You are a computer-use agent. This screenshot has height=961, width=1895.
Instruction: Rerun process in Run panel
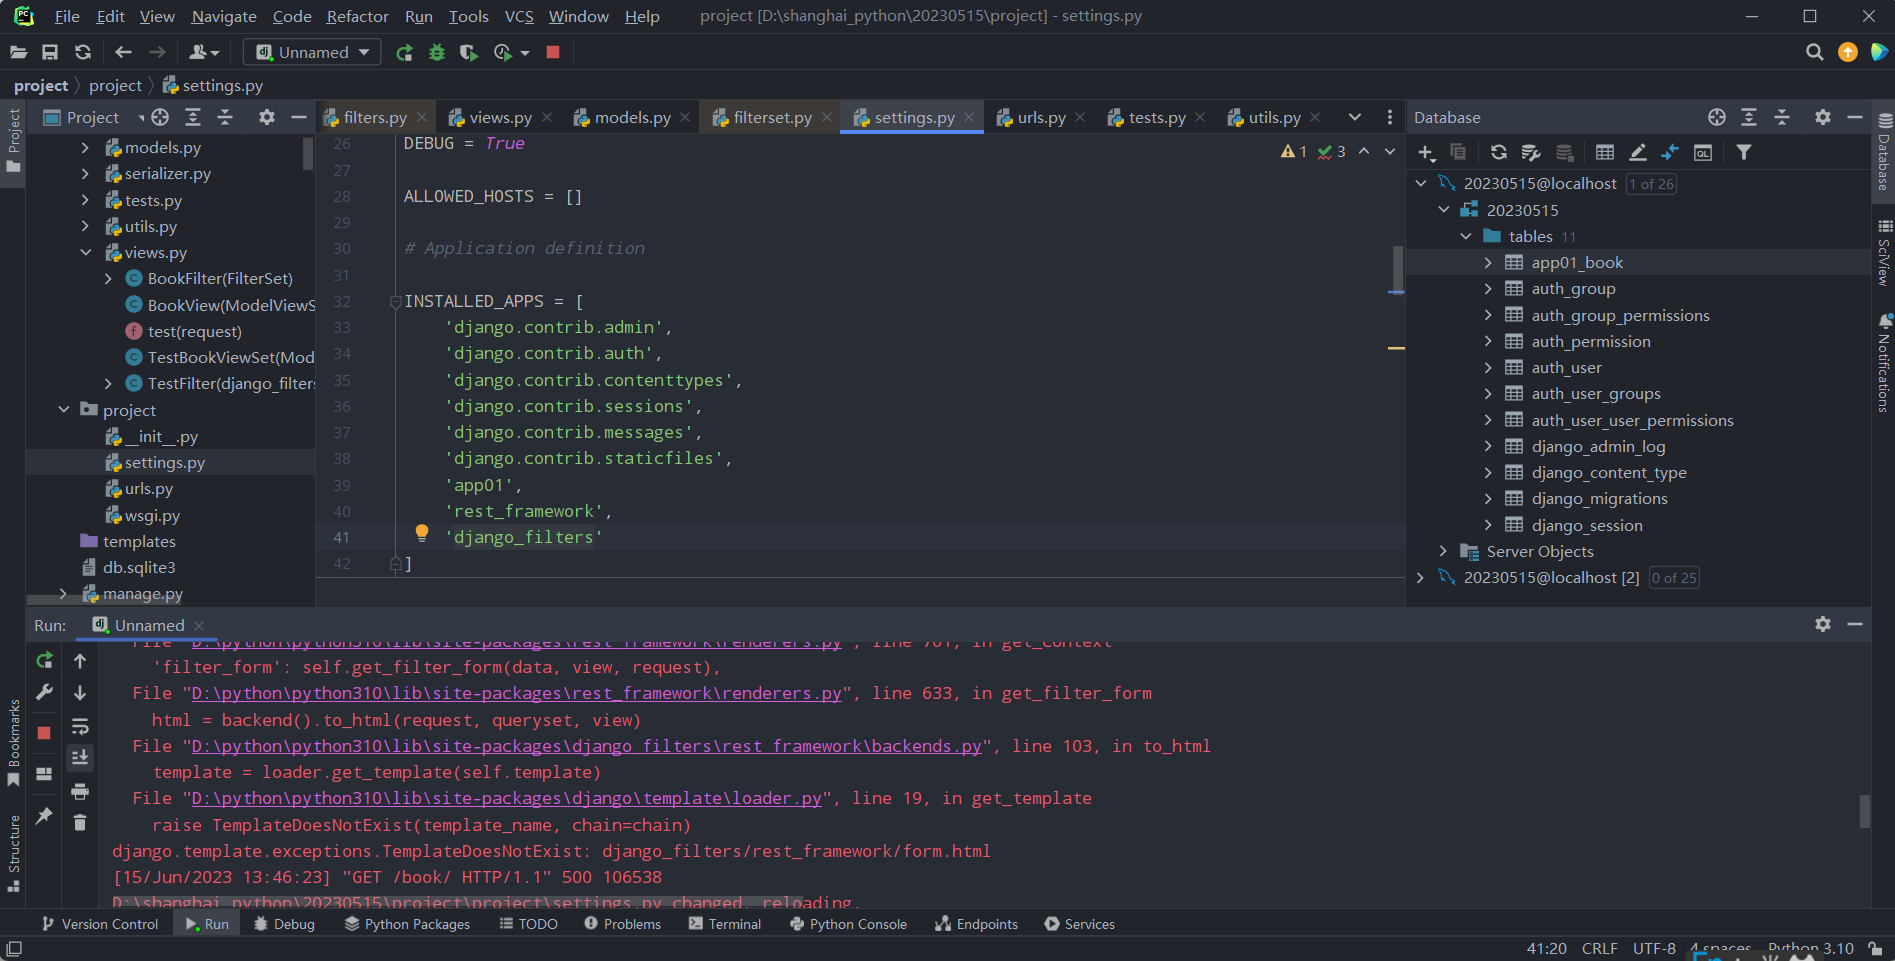[x=44, y=660]
